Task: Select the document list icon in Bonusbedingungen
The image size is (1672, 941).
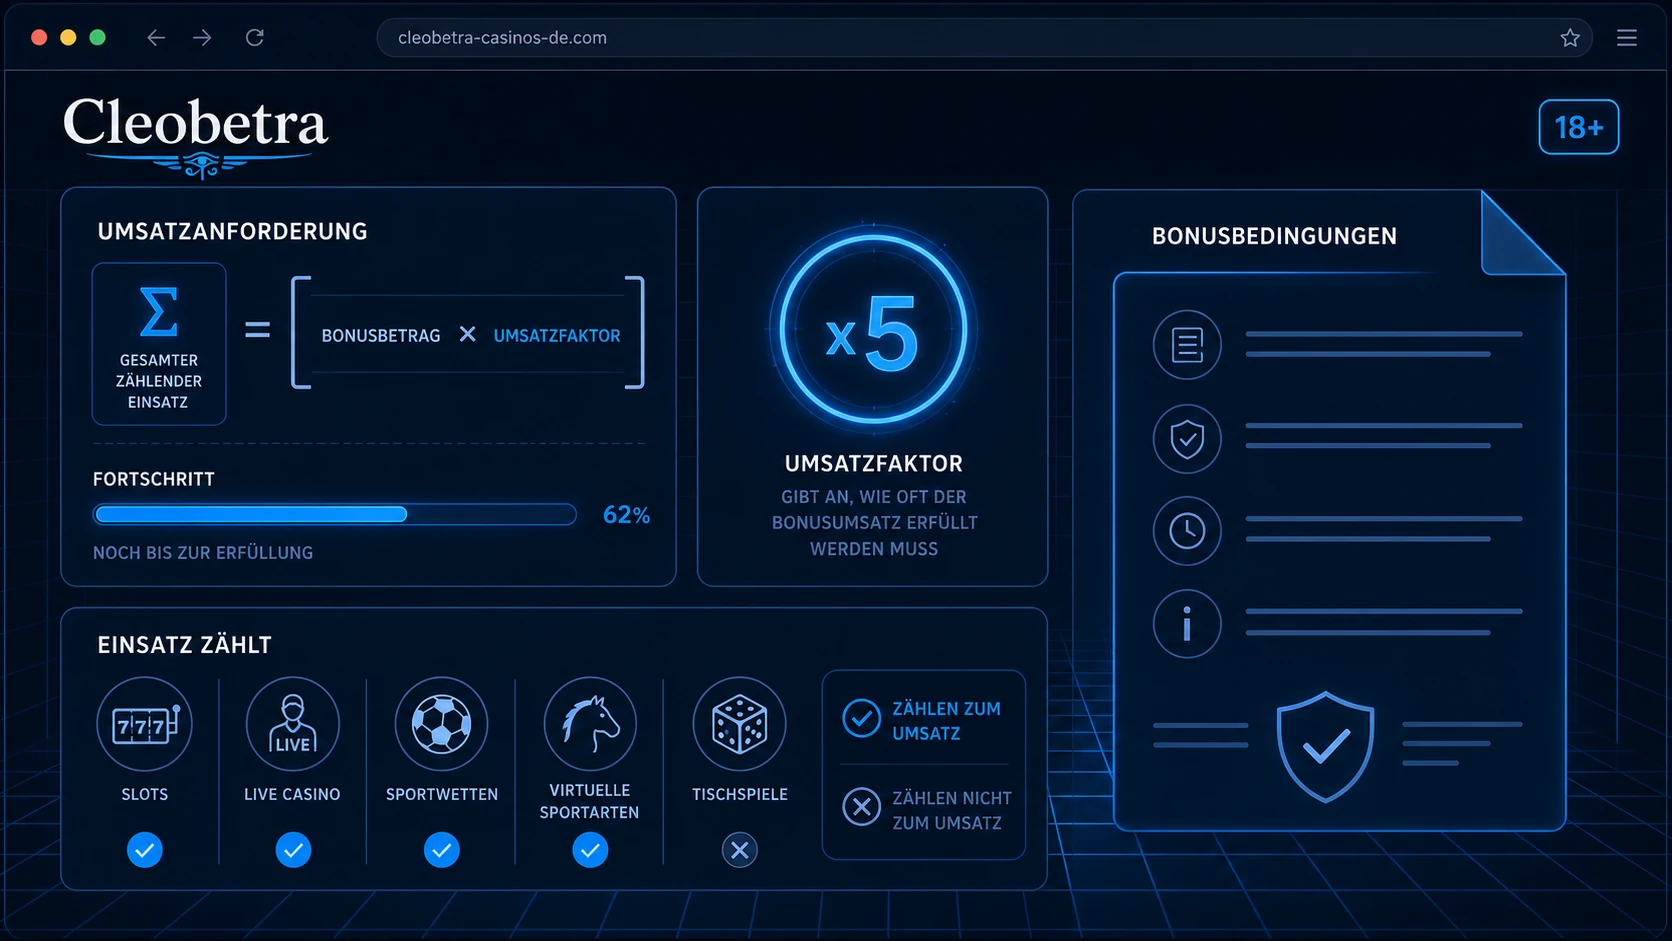Action: 1187,345
